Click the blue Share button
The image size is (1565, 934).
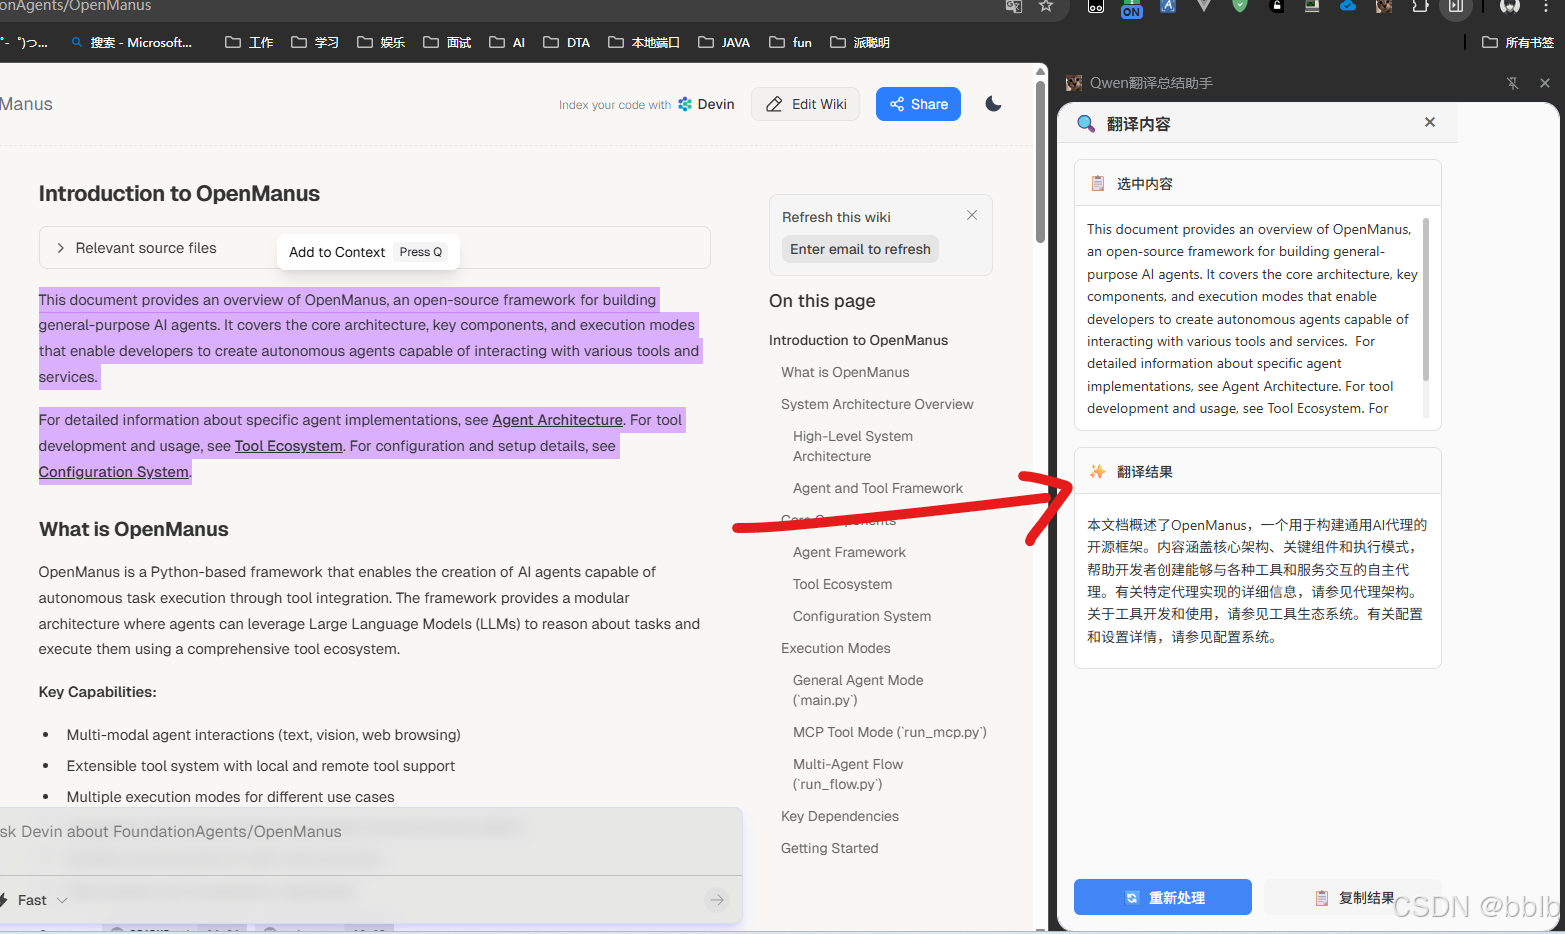click(x=918, y=104)
